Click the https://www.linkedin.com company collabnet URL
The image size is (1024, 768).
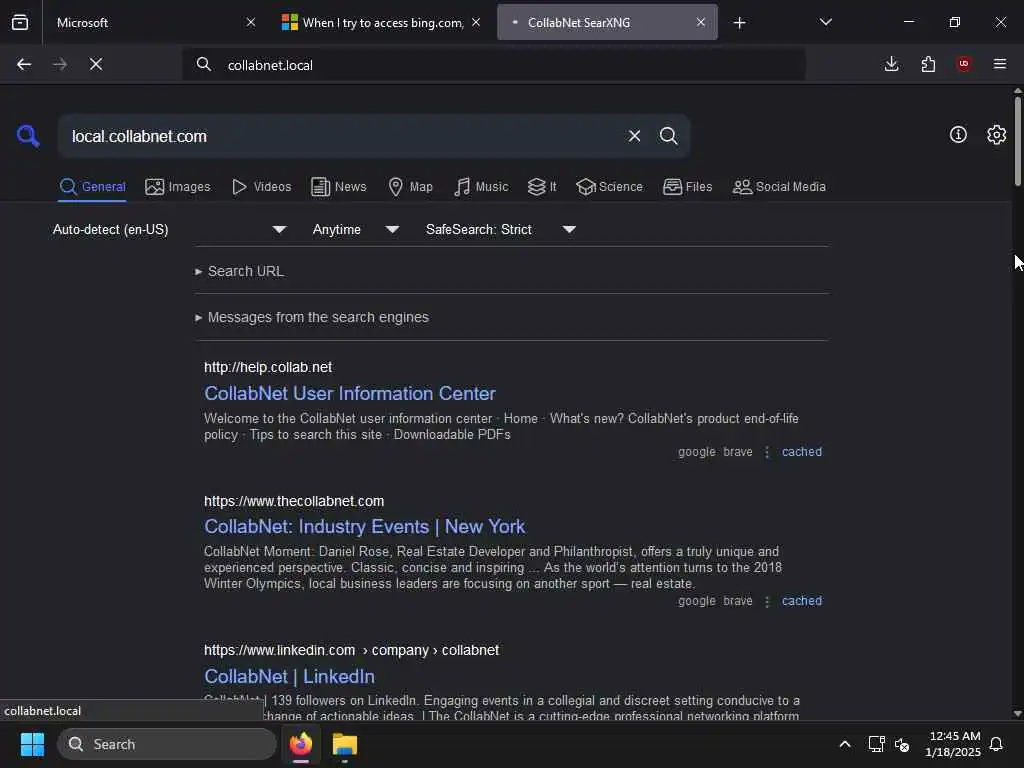[351, 650]
